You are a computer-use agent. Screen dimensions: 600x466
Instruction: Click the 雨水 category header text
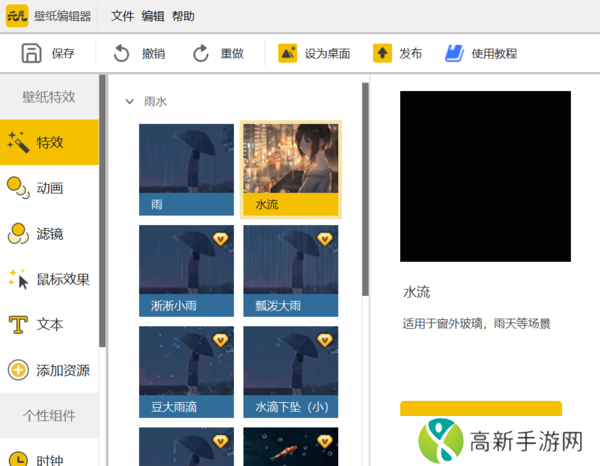pyautogui.click(x=155, y=101)
